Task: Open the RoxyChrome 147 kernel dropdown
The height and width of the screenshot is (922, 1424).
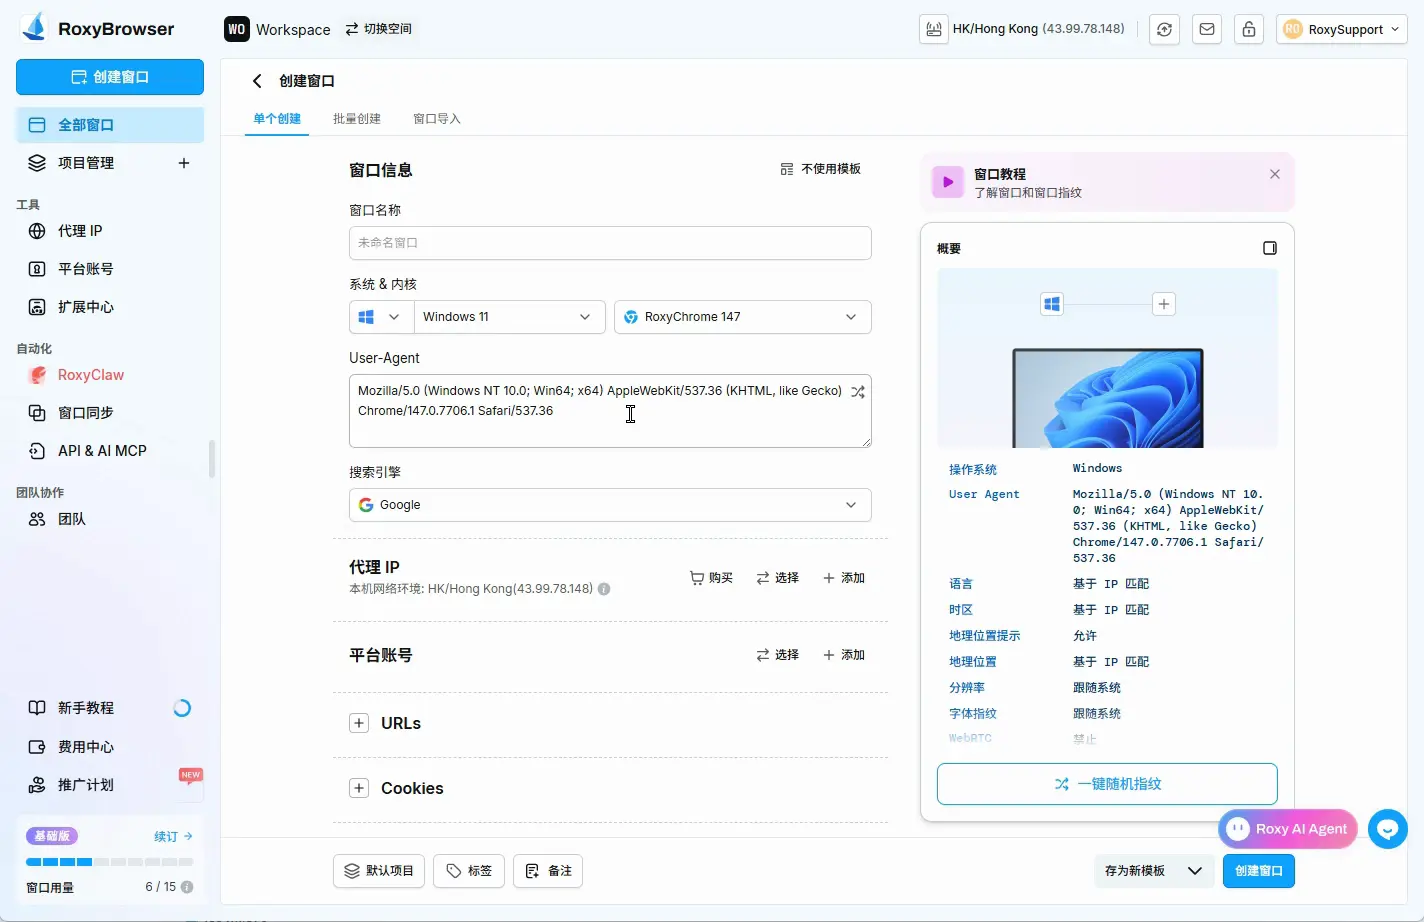Action: pyautogui.click(x=743, y=317)
